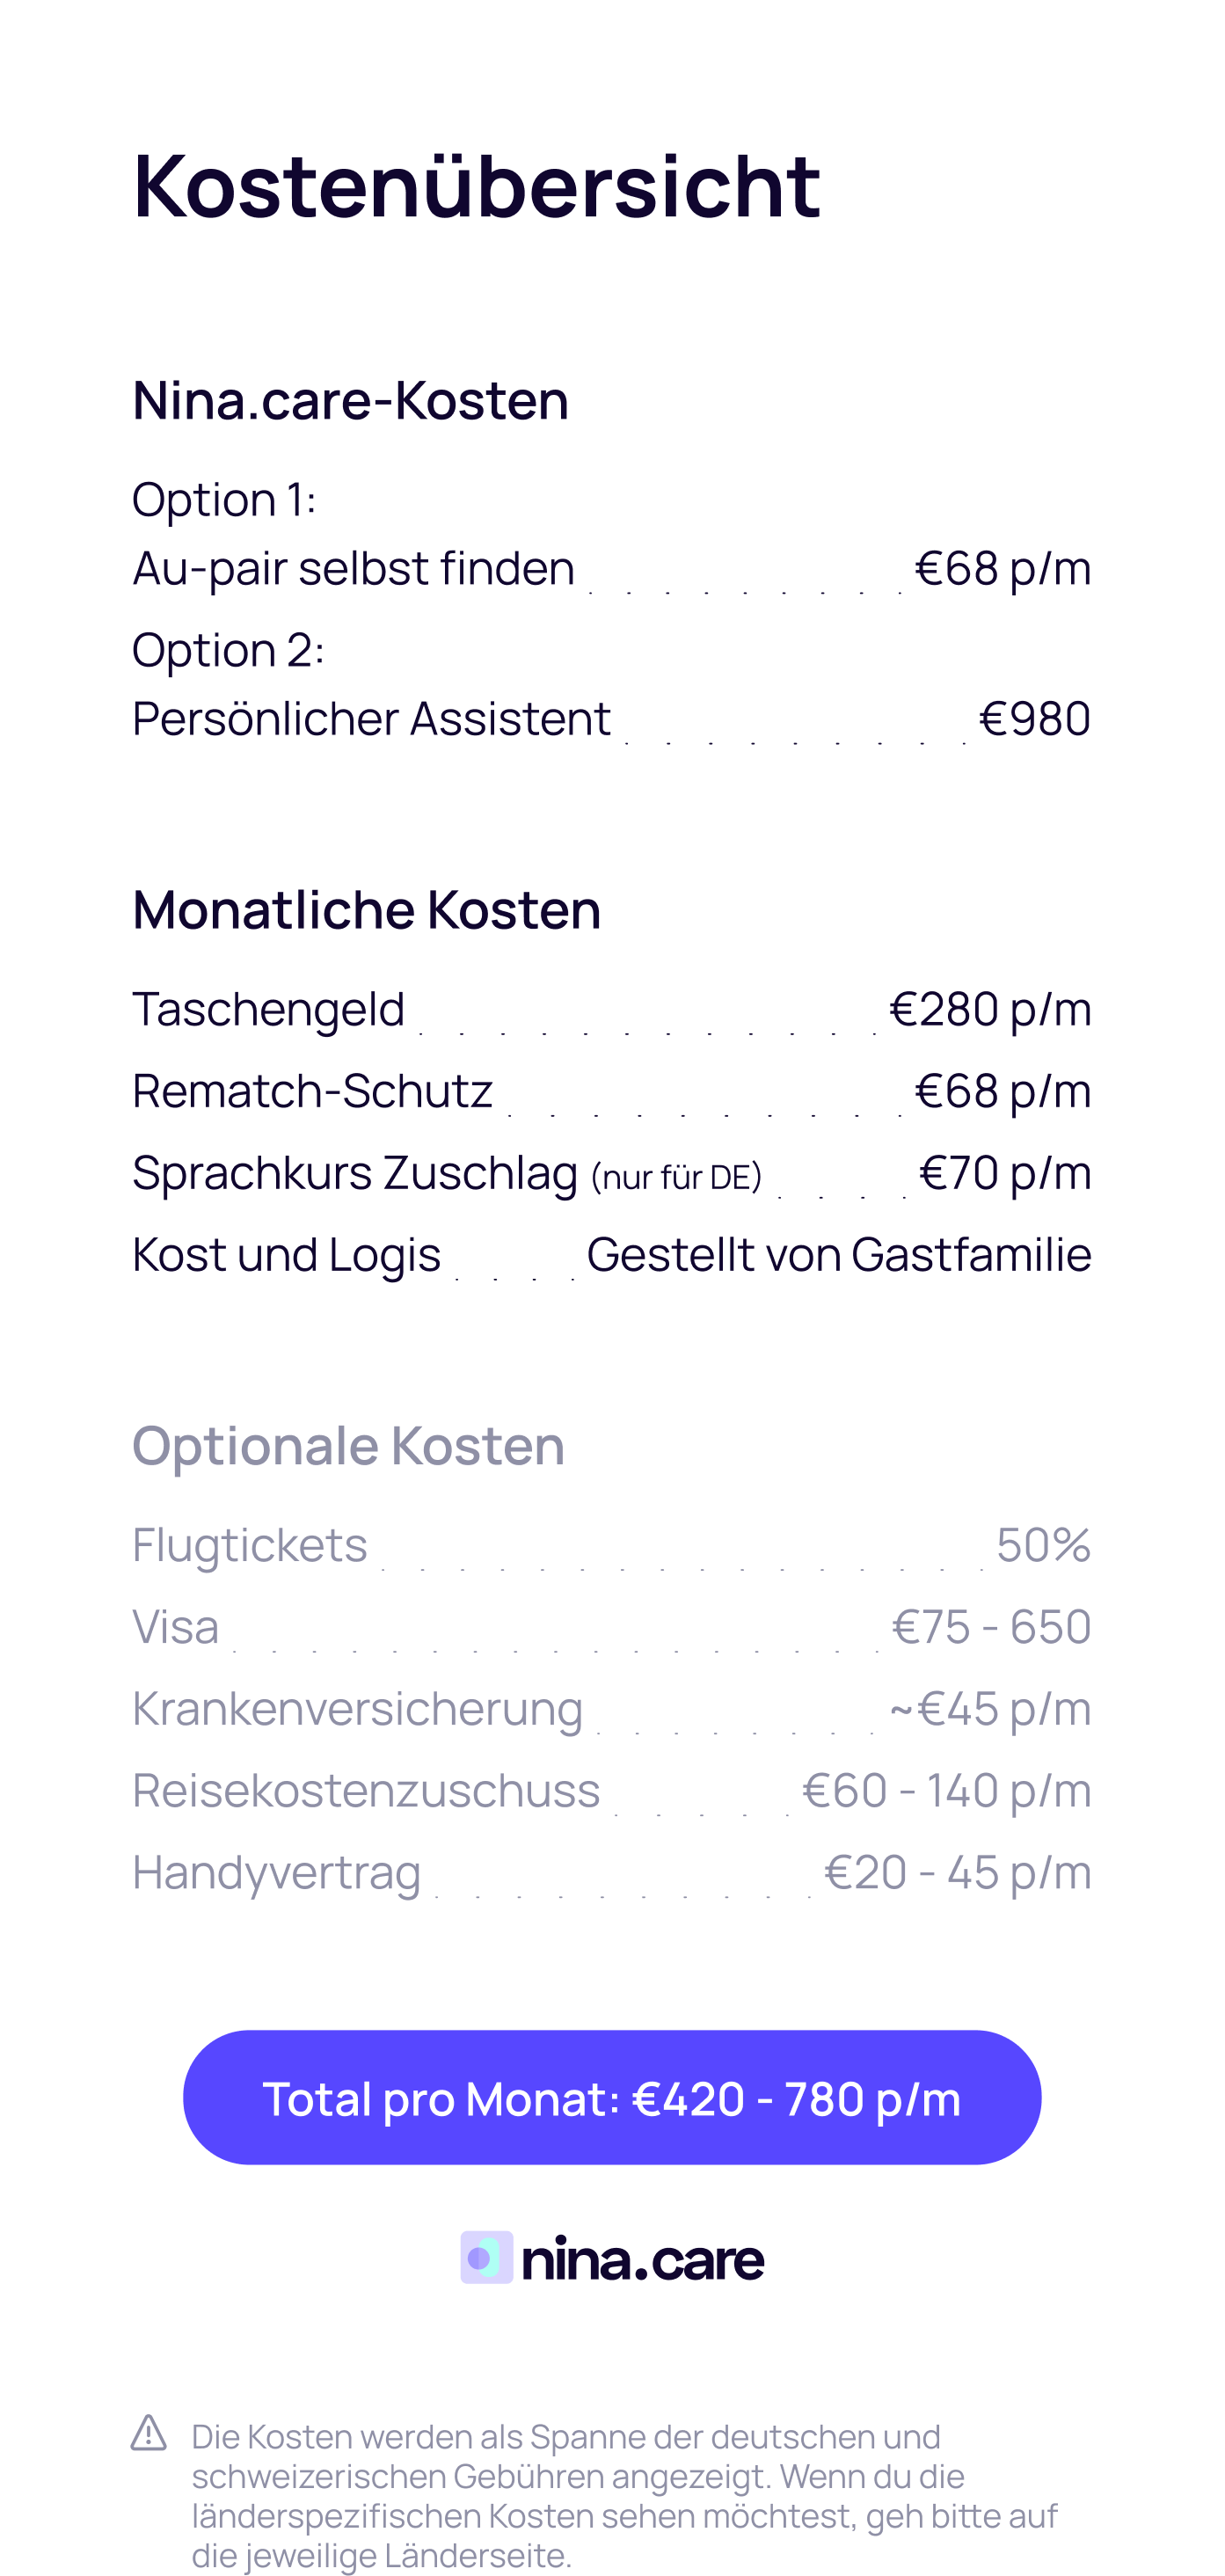The width and height of the screenshot is (1225, 2576).
Task: Click the nina.care brand name text
Action: coord(642,2259)
